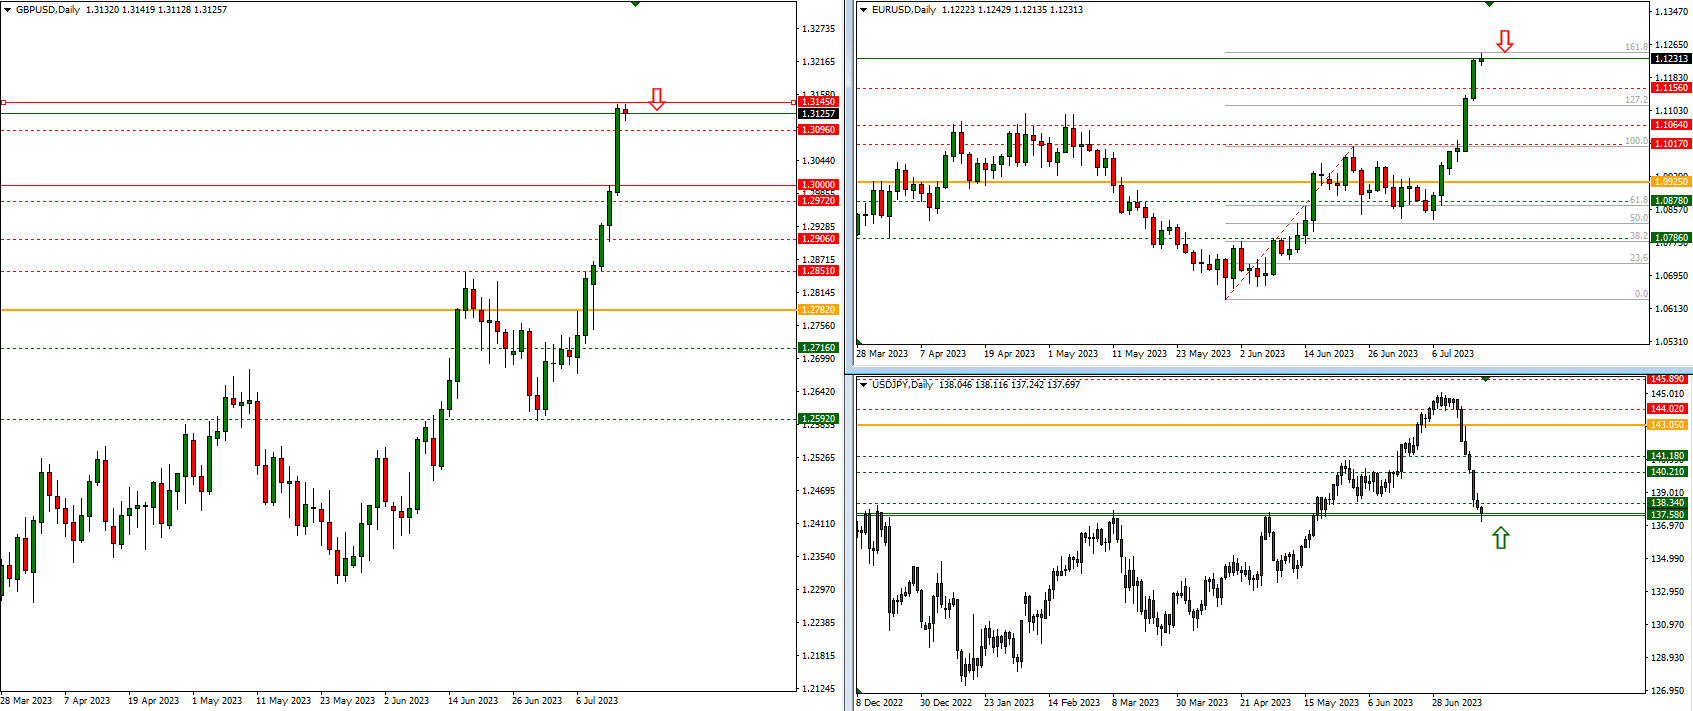Open the USDJPY chart menu triangle
Screen dimensions: 1693x711
[865, 385]
